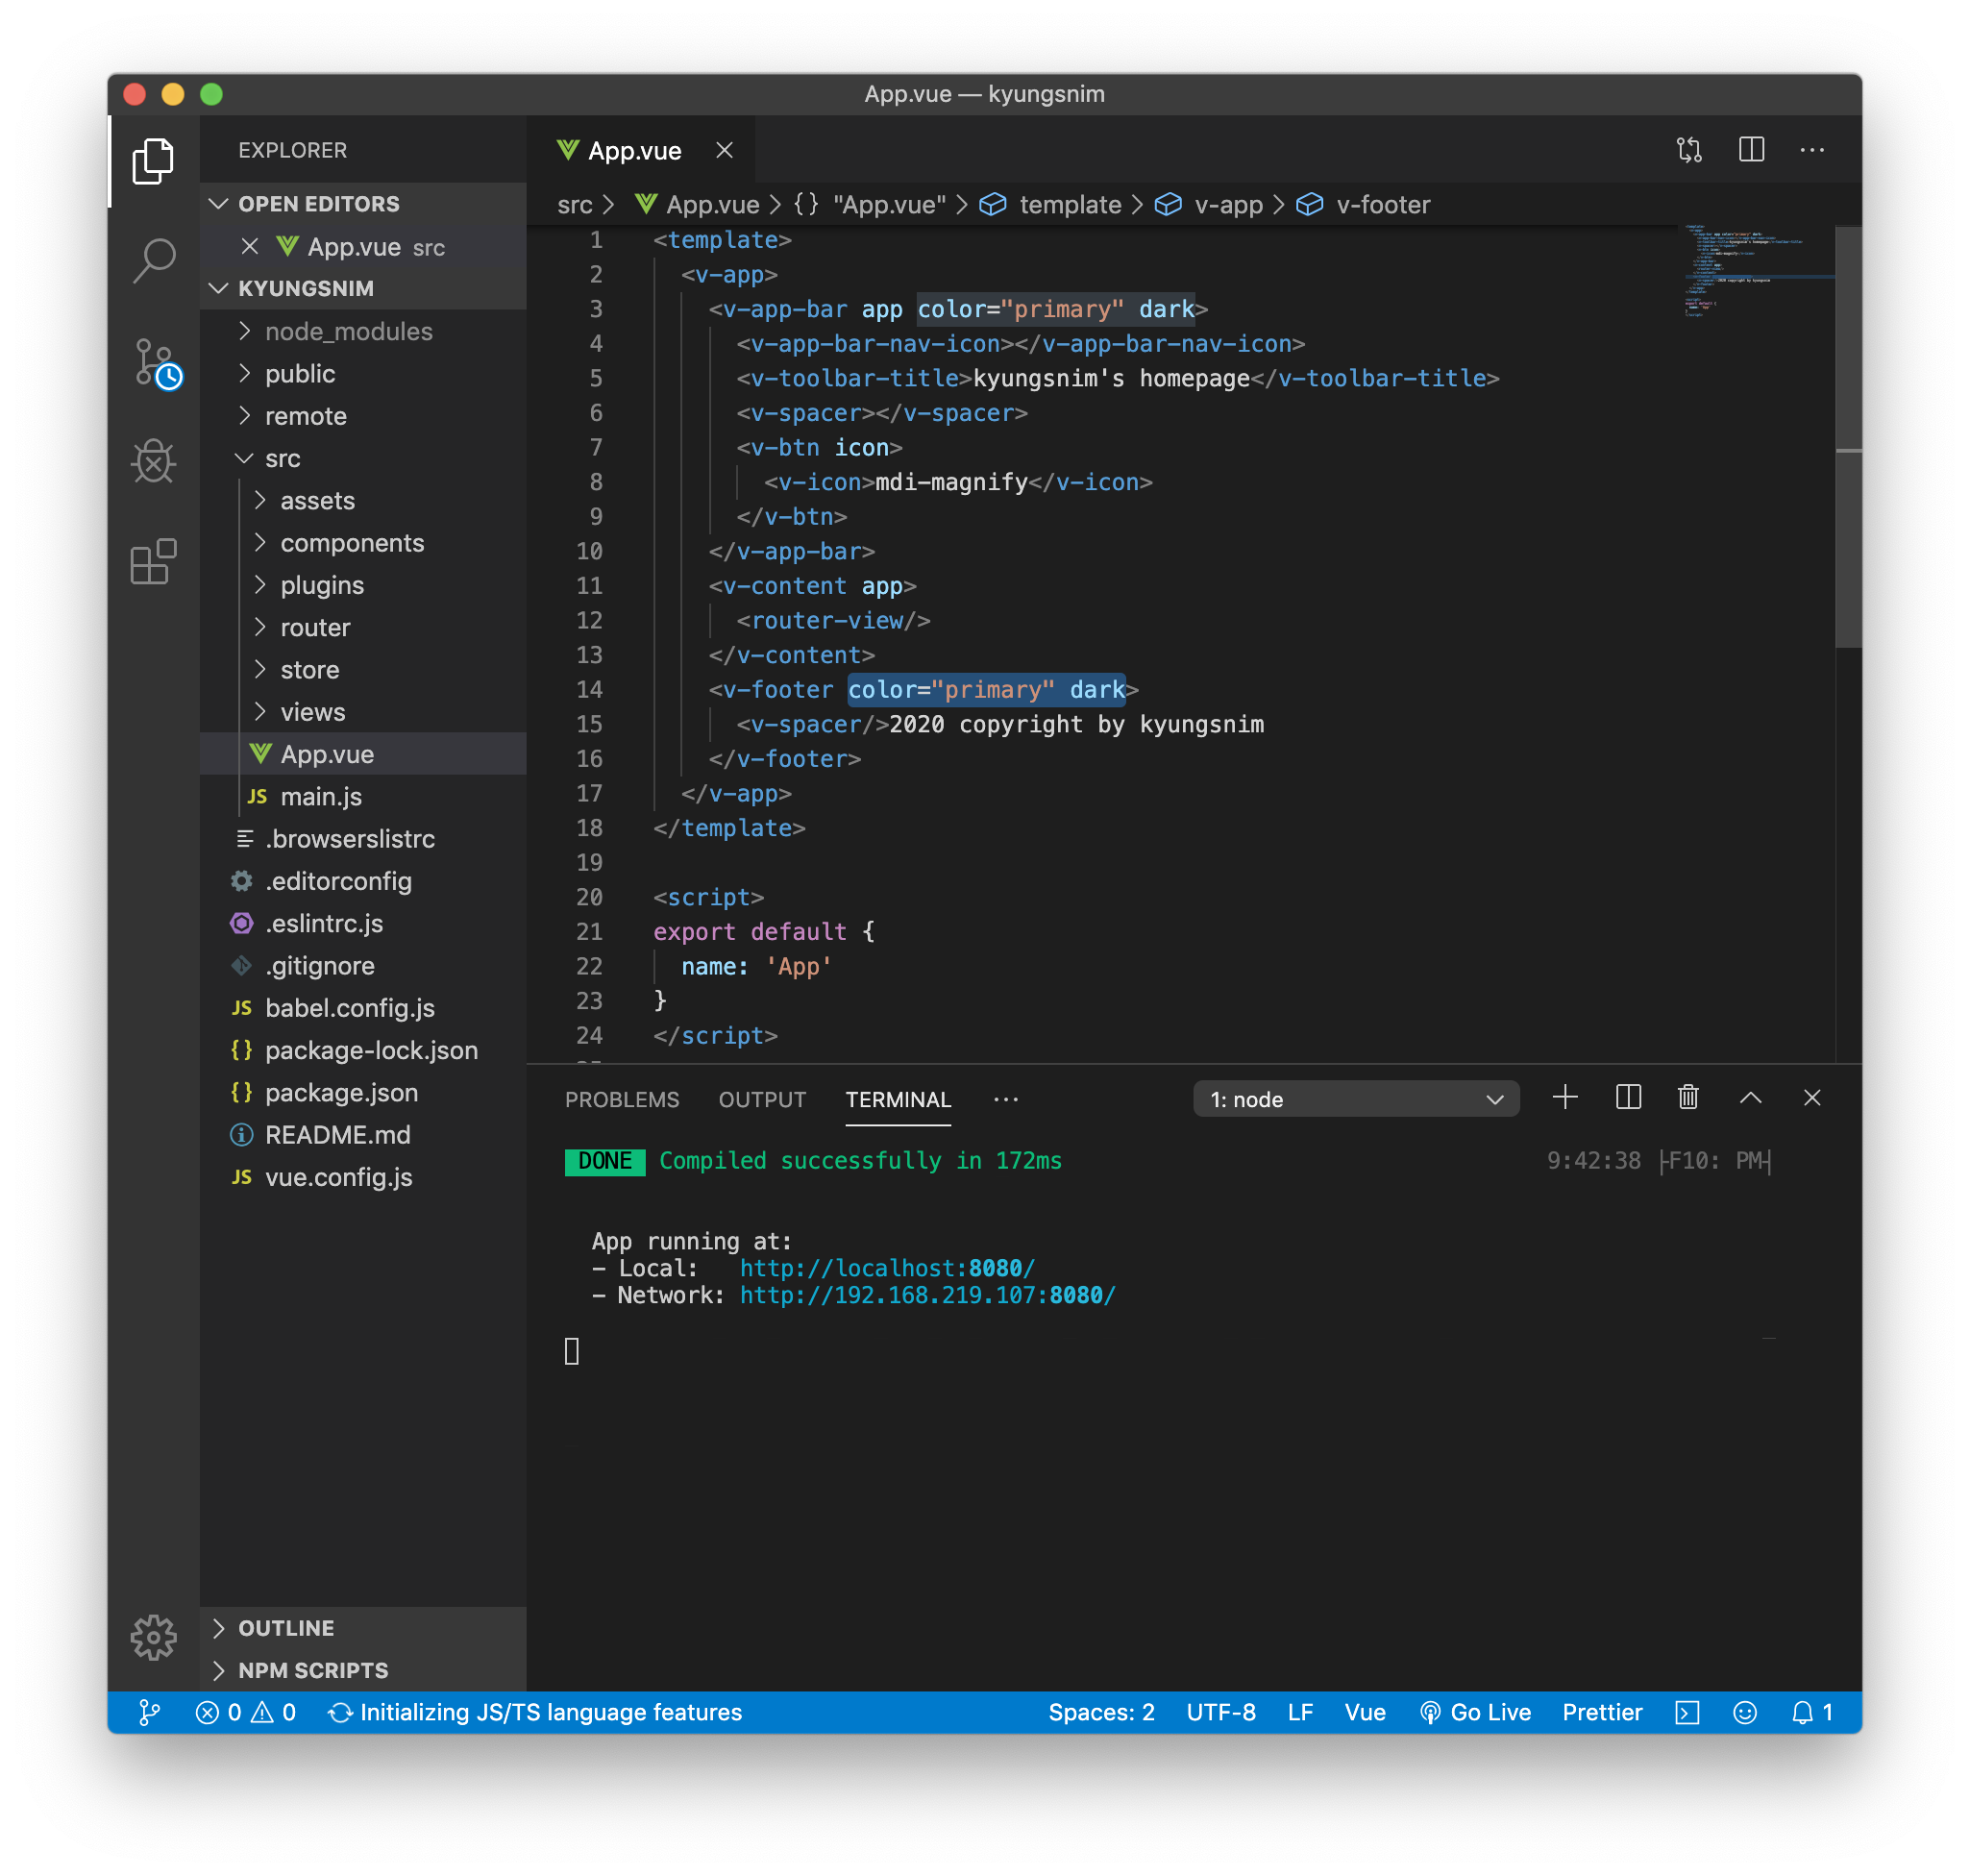Image resolution: width=1970 pixels, height=1876 pixels.
Task: Add a new terminal with plus icon
Action: 1565,1098
